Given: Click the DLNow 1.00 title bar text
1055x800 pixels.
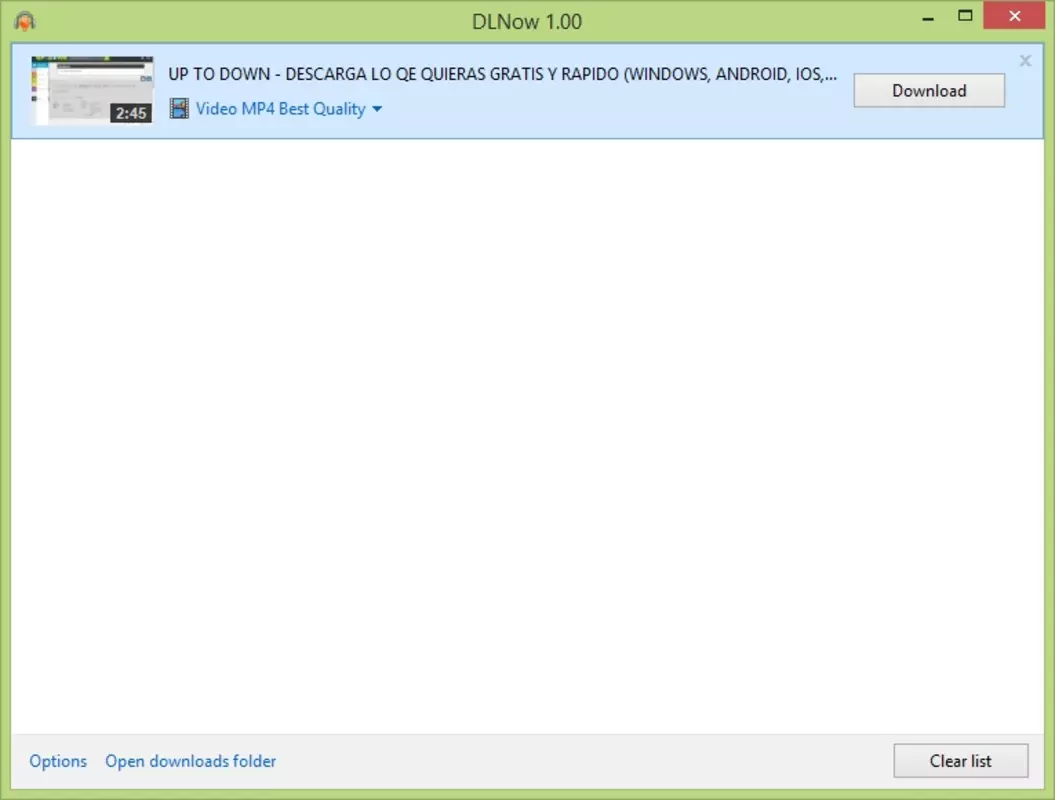Looking at the screenshot, I should [527, 22].
